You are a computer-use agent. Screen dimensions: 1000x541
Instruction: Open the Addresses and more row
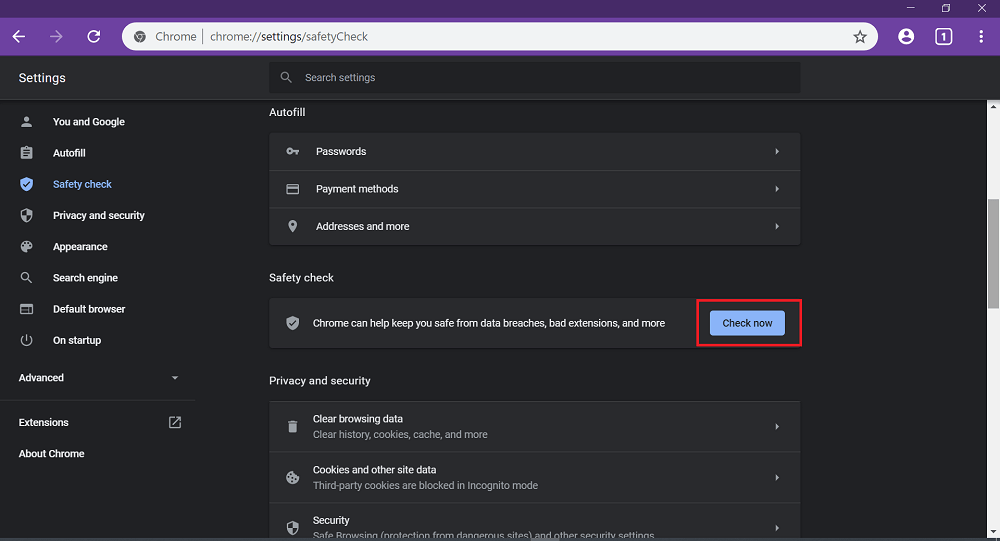(534, 226)
